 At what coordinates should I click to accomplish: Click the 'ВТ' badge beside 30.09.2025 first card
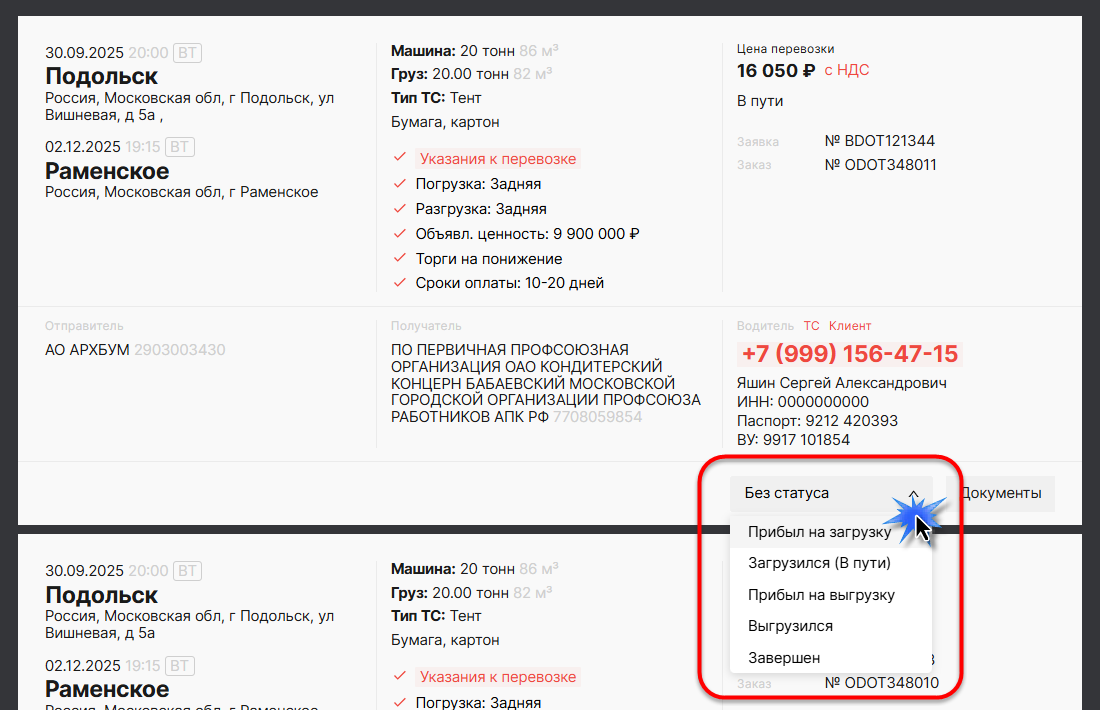click(187, 52)
